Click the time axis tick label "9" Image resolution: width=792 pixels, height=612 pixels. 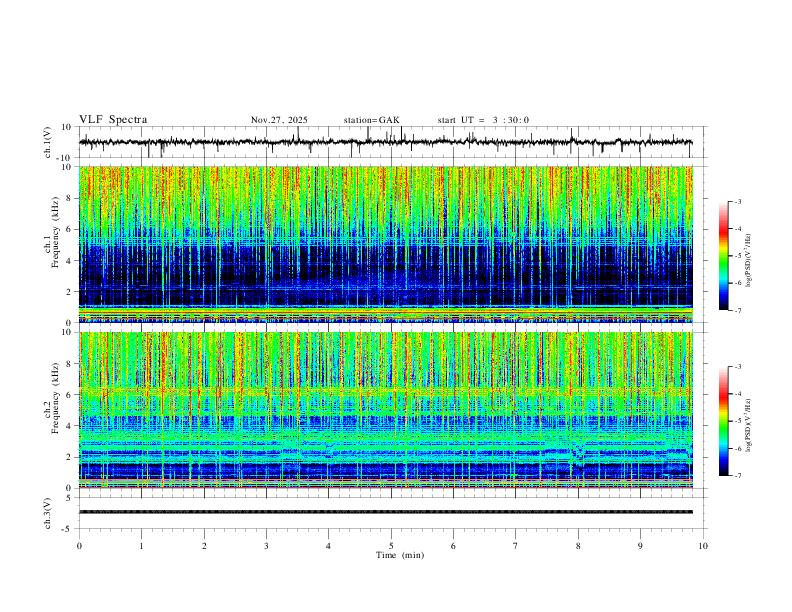(x=640, y=546)
